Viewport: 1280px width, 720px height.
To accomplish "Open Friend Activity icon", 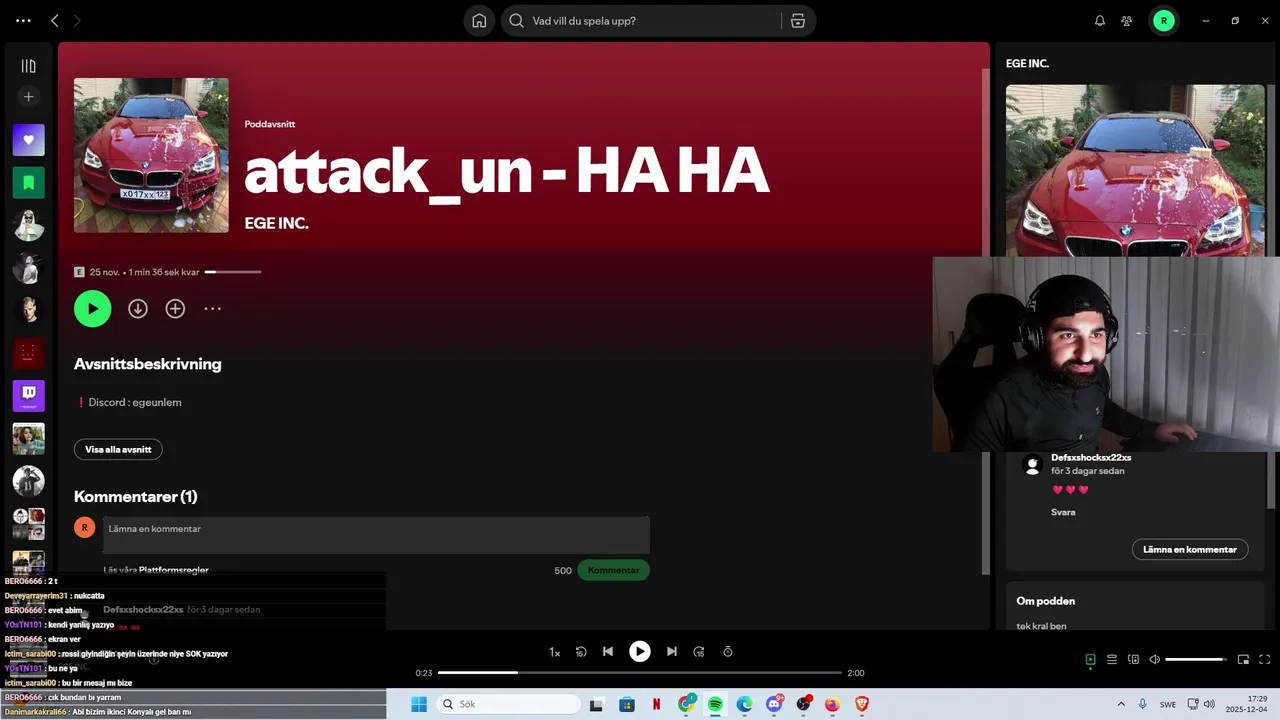I will click(x=1127, y=21).
